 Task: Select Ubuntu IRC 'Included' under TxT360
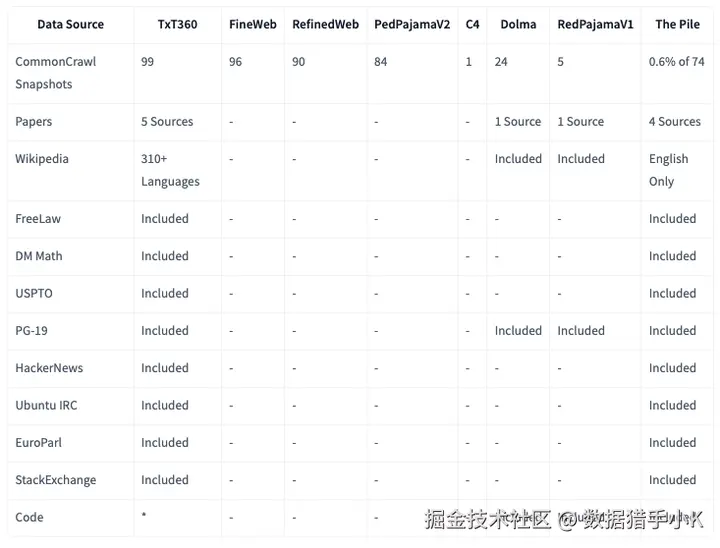pyautogui.click(x=165, y=406)
